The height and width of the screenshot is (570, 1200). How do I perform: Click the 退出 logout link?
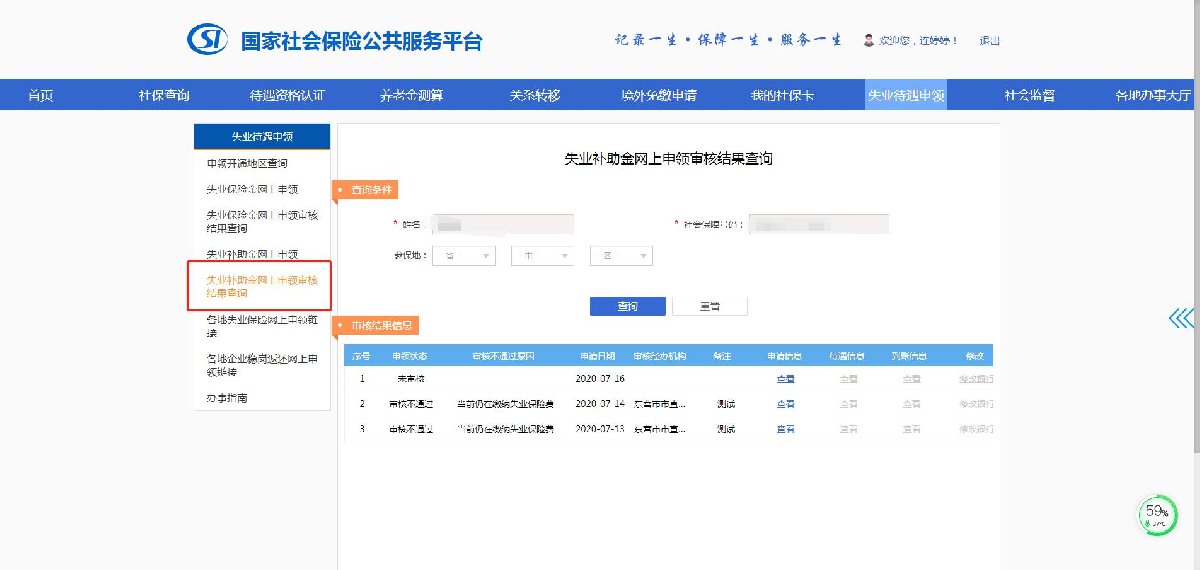pos(989,41)
